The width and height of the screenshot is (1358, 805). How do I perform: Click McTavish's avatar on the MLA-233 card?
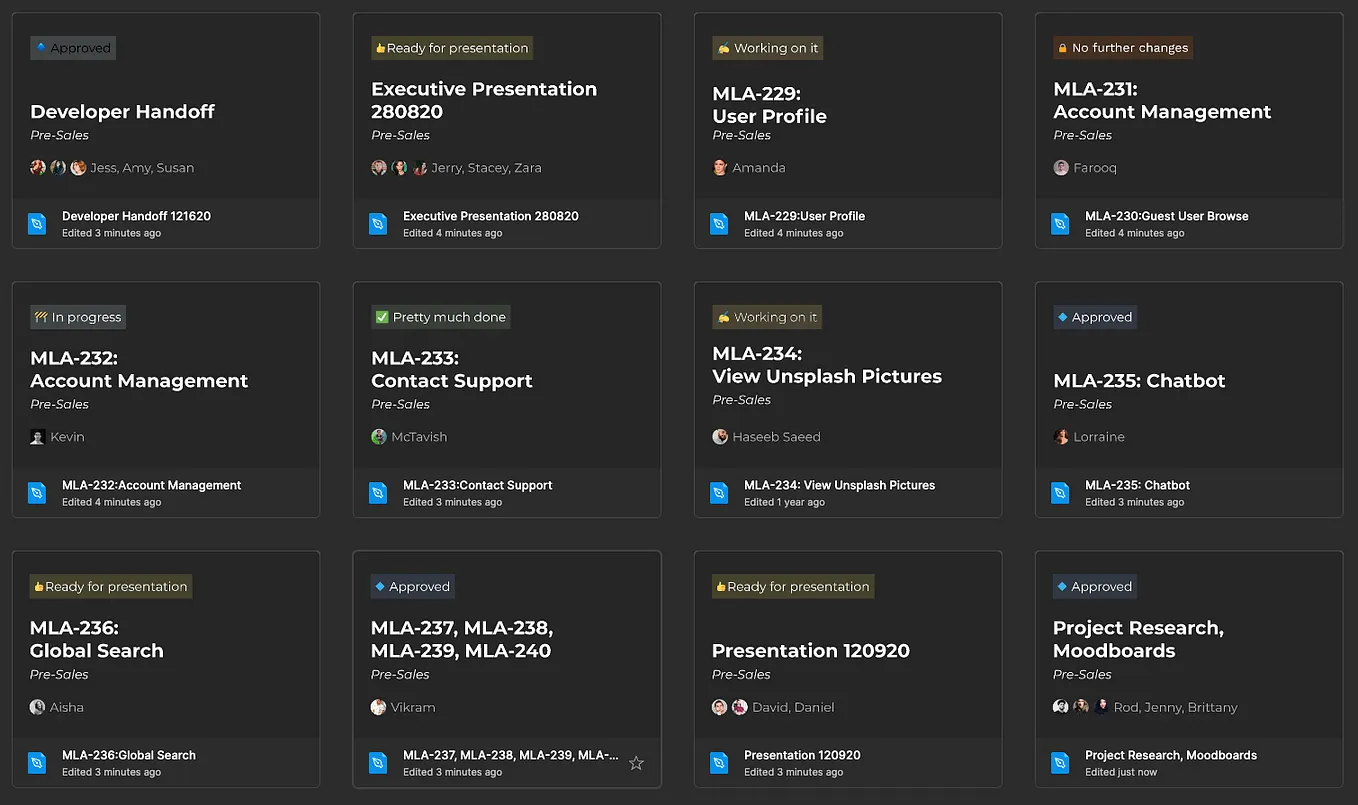pos(378,436)
